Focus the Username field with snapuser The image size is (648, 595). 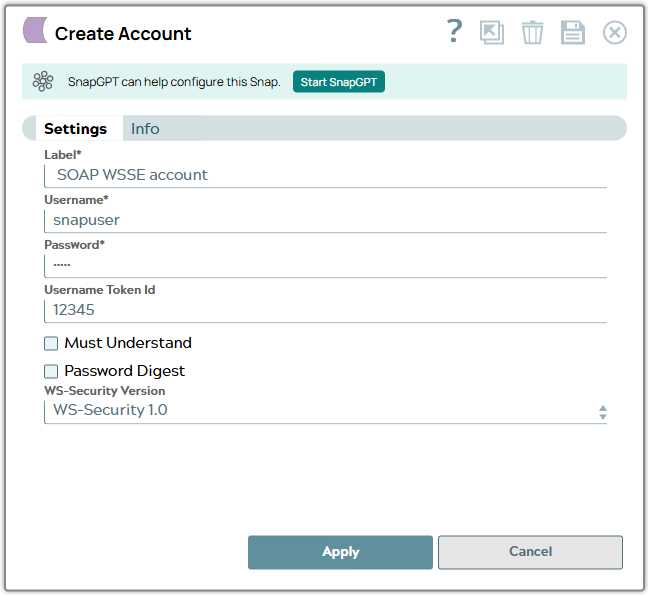(325, 221)
